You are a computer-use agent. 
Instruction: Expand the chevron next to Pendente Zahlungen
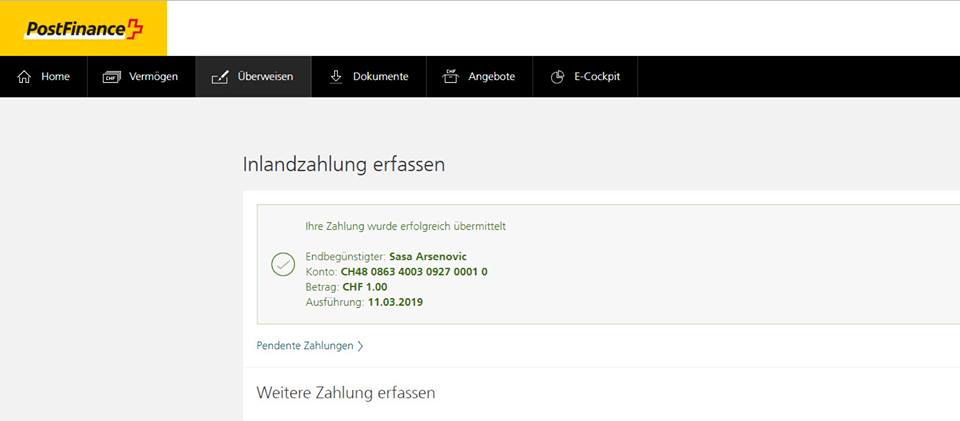(360, 346)
